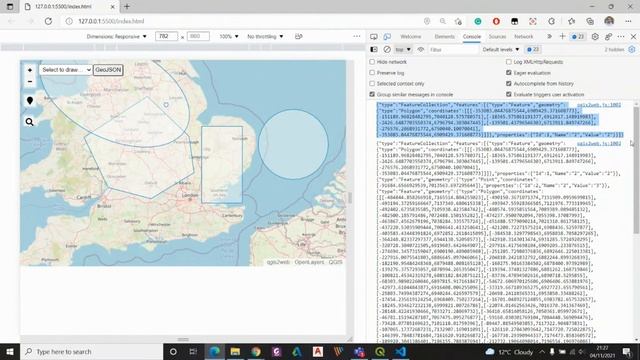The height and width of the screenshot is (360, 640).
Task: Uncheck Group similar messages in console
Action: click(x=372, y=94)
